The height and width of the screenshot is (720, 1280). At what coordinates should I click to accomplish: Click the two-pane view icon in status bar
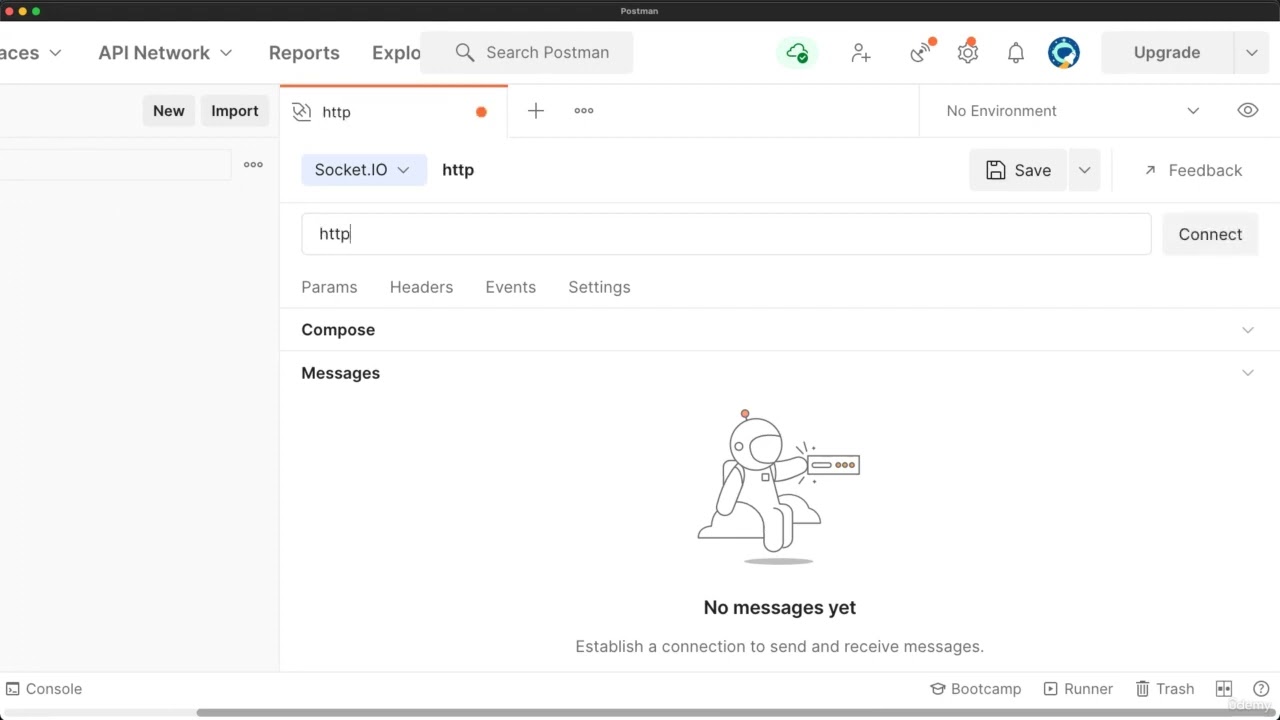(x=1224, y=689)
